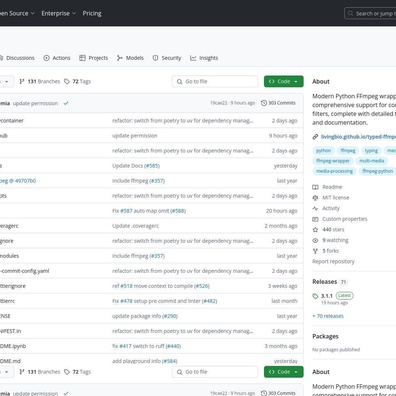Open the fix #417 switch to ruff commit
The image size is (396, 396).
tap(146, 346)
